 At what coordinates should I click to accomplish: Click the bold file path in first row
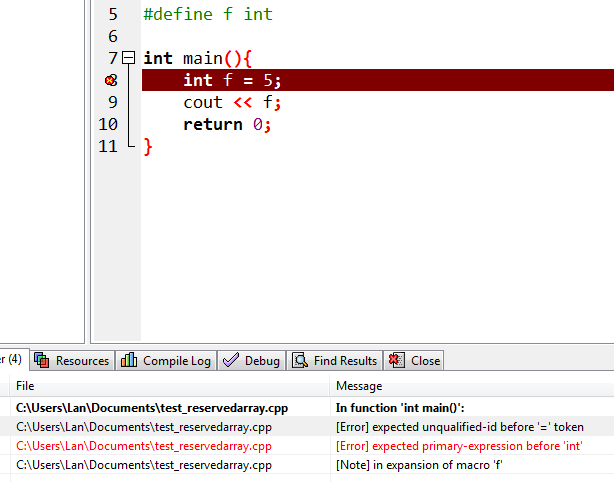pos(152,408)
